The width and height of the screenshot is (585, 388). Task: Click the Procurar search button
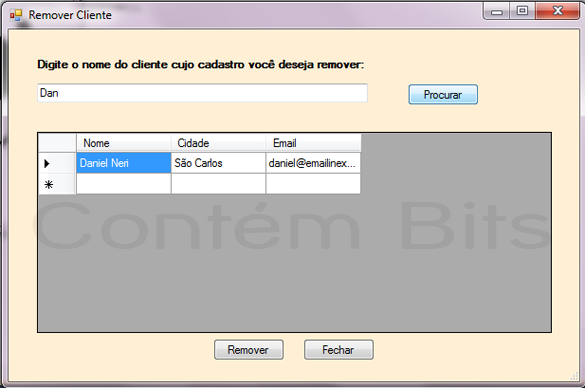click(443, 94)
